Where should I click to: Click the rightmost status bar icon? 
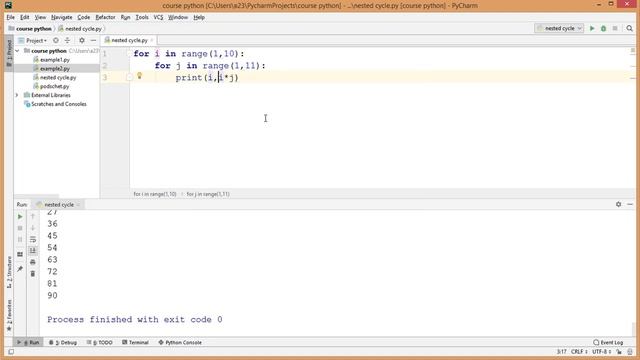(630, 351)
